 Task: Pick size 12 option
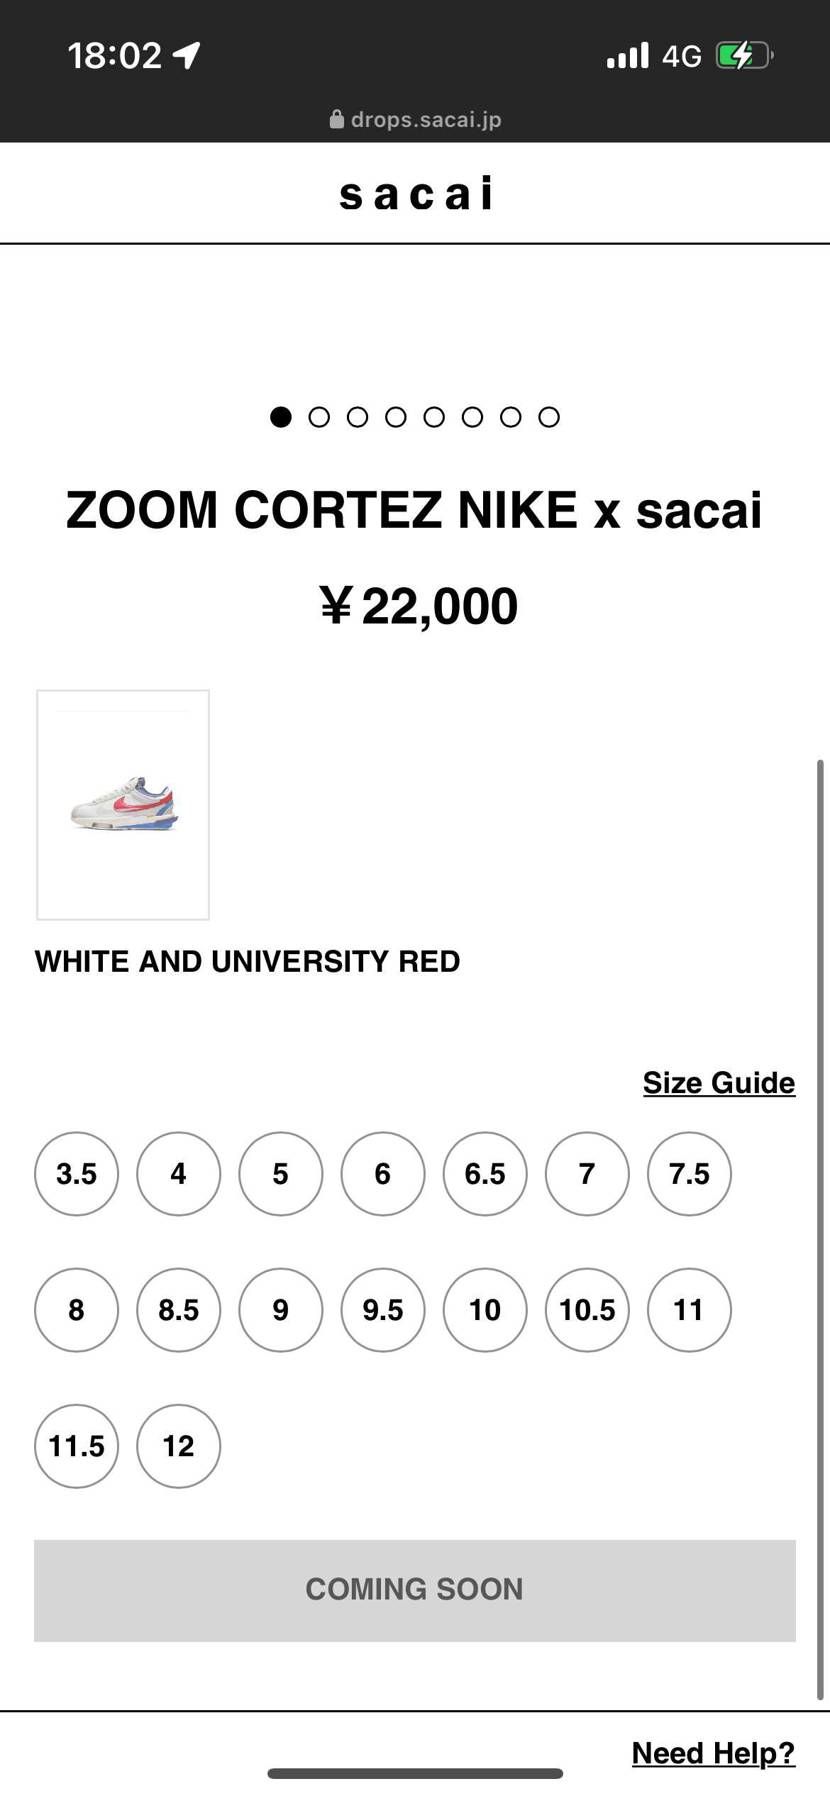[x=179, y=1446]
